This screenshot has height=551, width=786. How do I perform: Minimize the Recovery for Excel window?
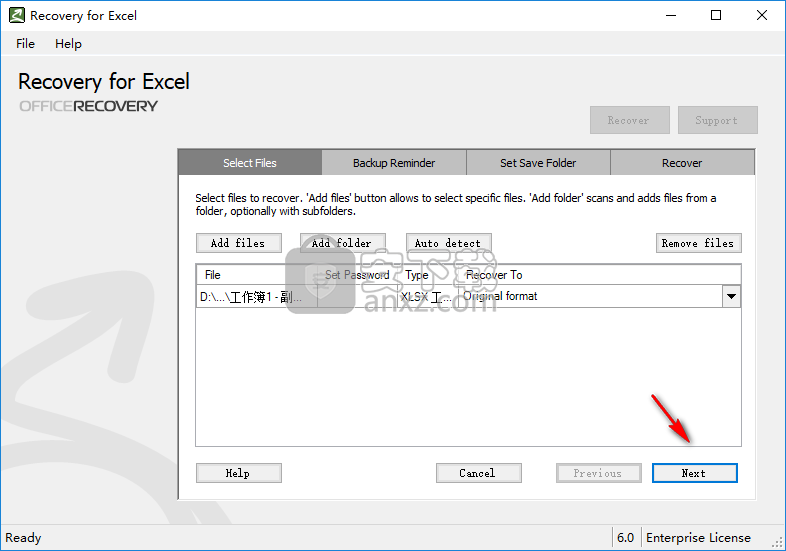[671, 15]
